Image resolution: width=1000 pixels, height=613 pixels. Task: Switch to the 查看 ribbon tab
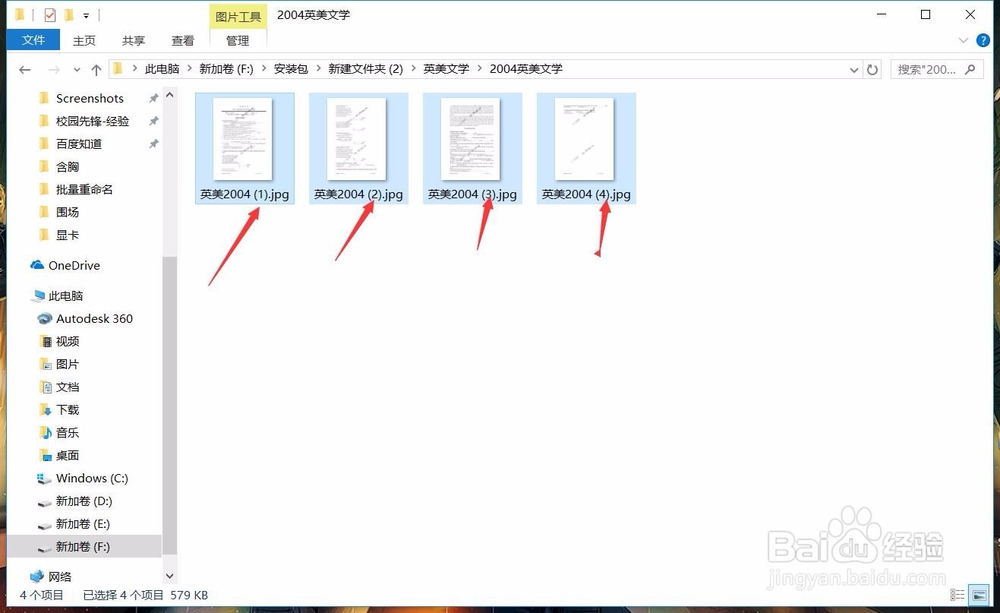pos(181,40)
